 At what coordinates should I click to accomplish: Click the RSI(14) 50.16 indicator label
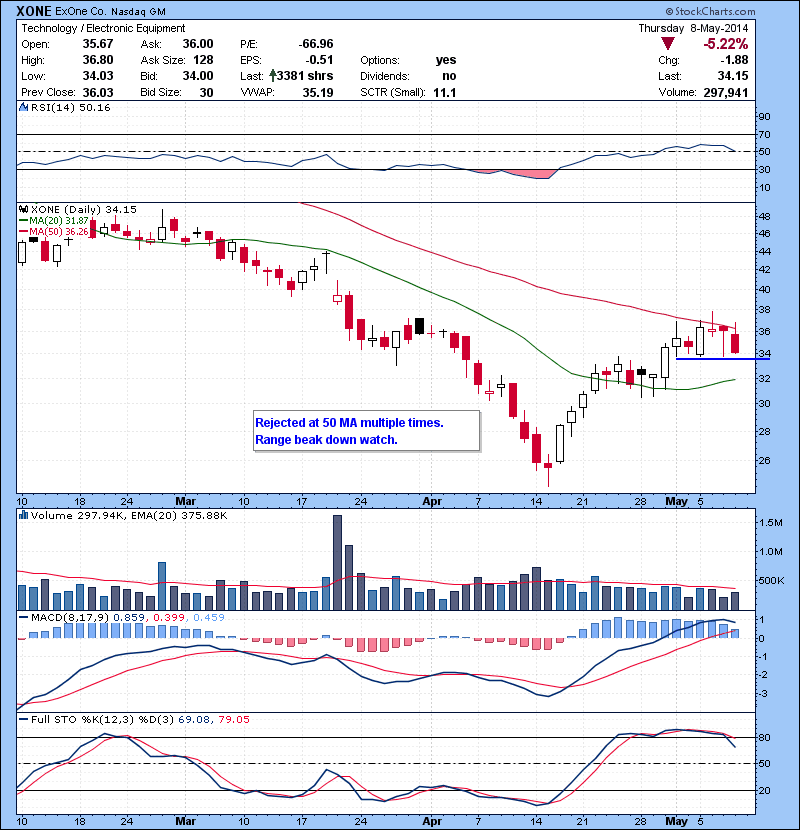coord(70,107)
